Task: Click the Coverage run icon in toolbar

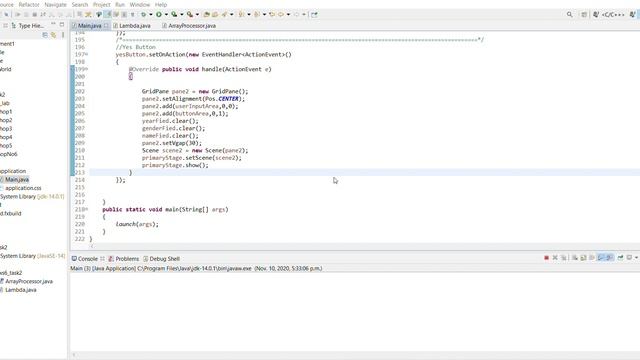Action: click(x=174, y=14)
